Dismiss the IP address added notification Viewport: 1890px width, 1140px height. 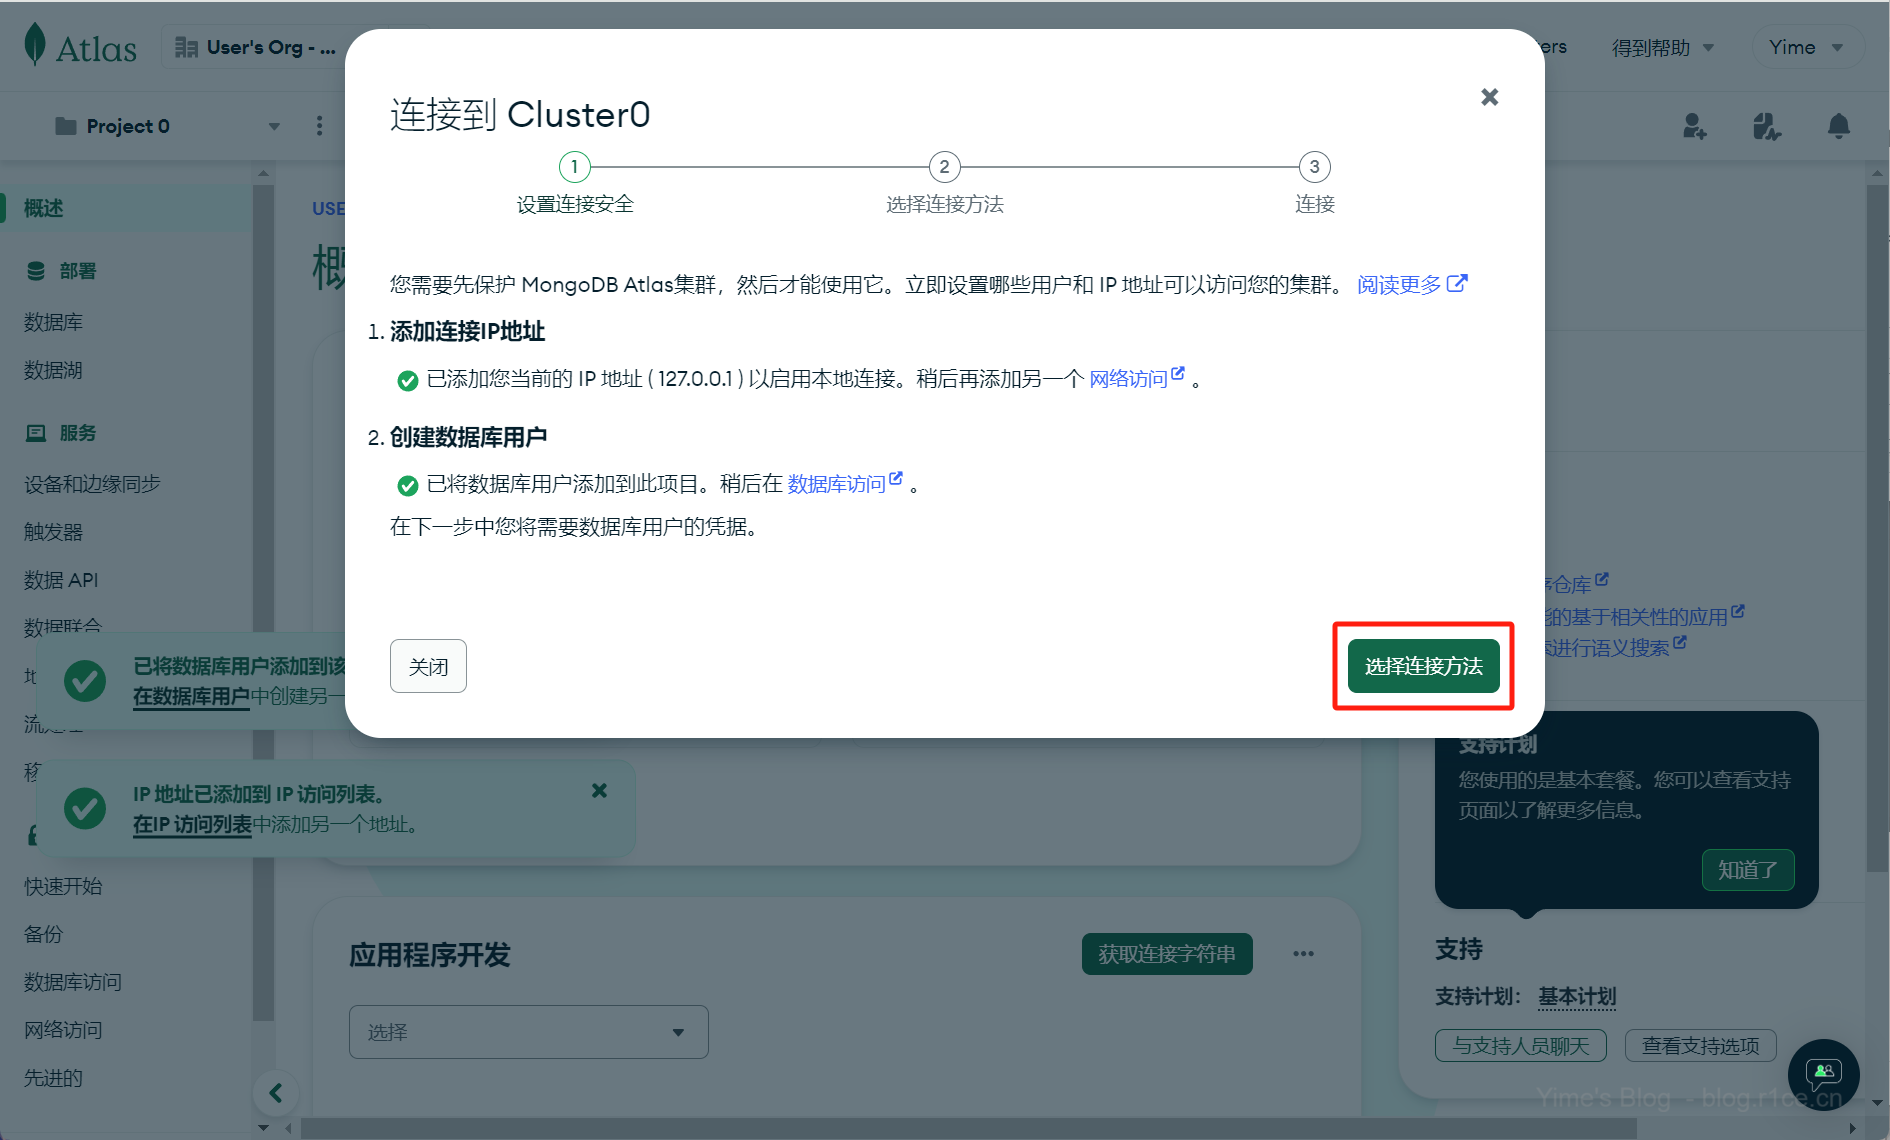599,790
